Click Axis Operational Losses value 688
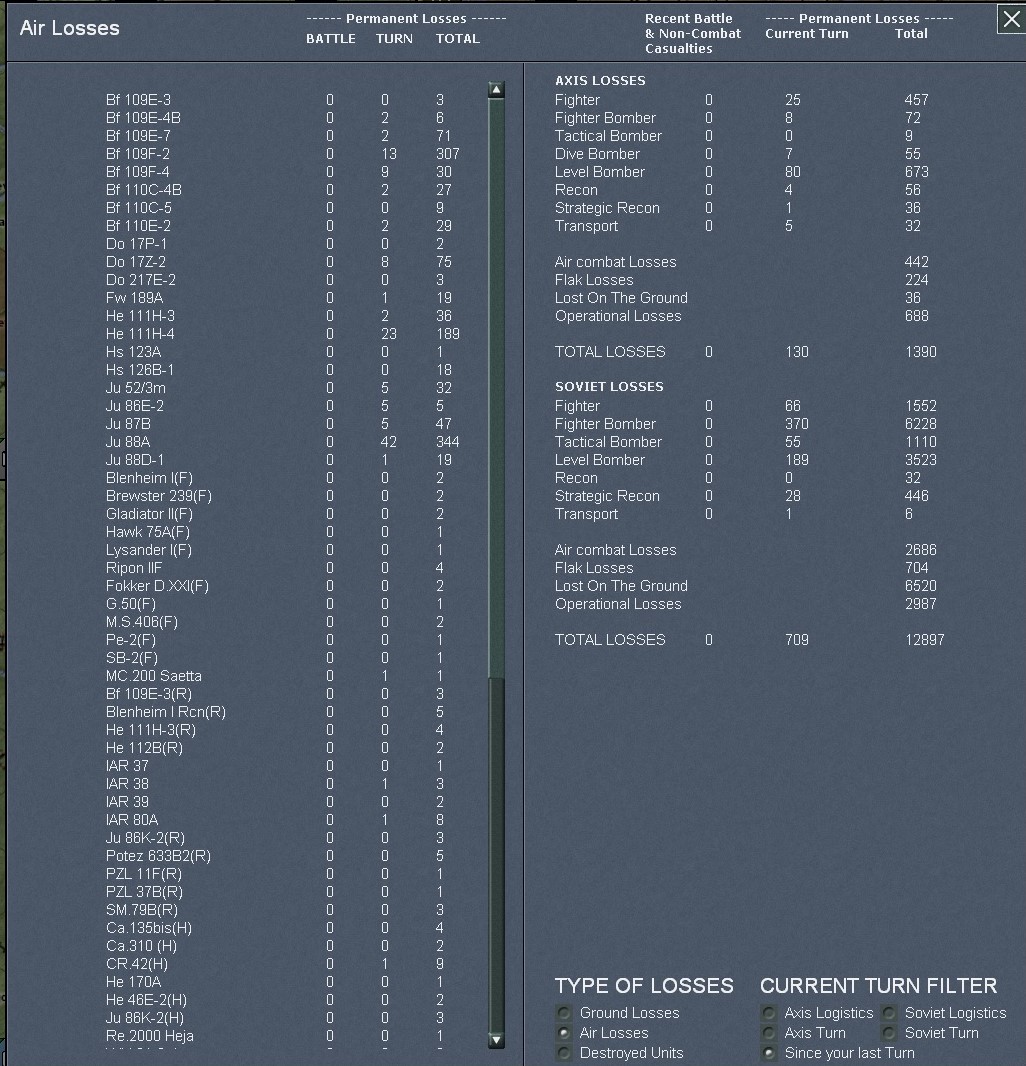Image resolution: width=1026 pixels, height=1066 pixels. [x=917, y=315]
